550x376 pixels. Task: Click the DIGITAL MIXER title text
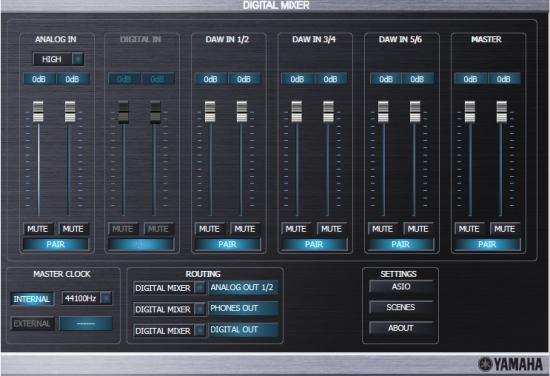pos(276,5)
